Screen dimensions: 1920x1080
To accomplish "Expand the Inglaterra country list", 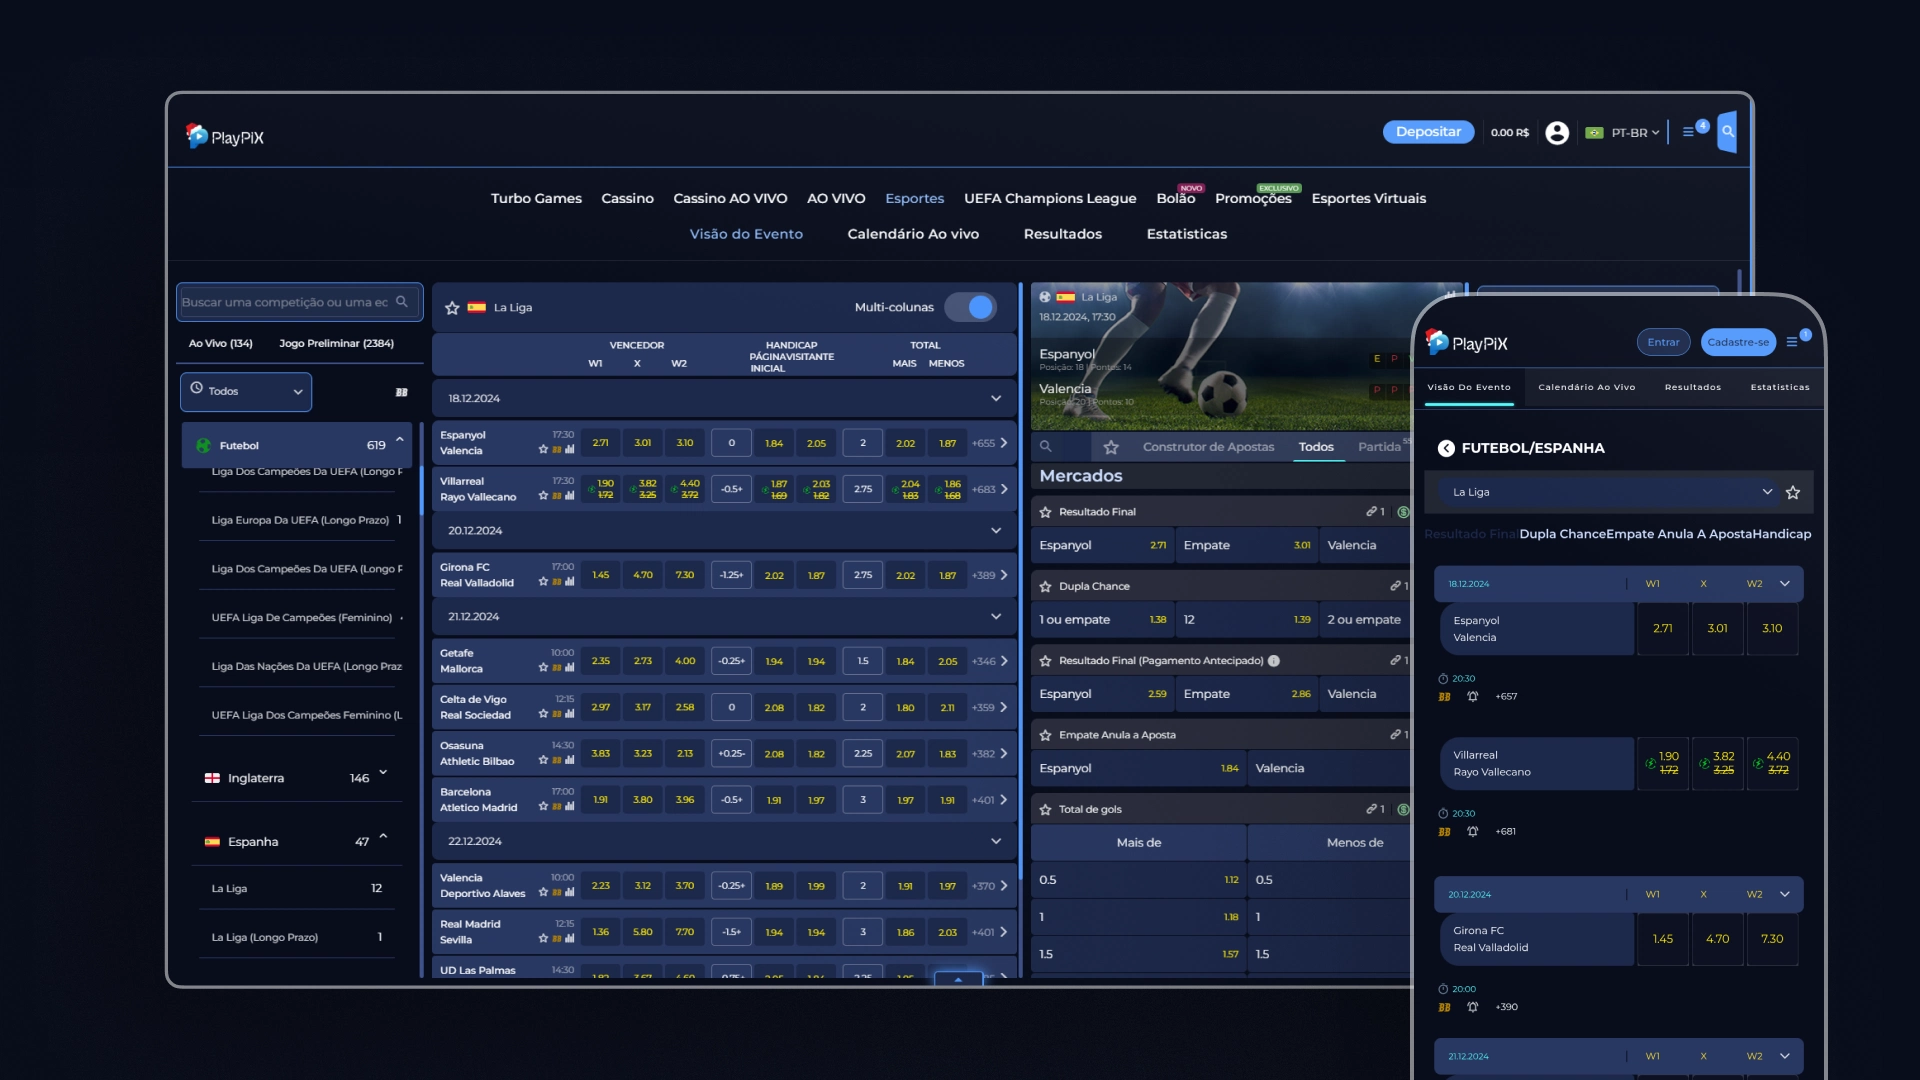I will click(383, 773).
